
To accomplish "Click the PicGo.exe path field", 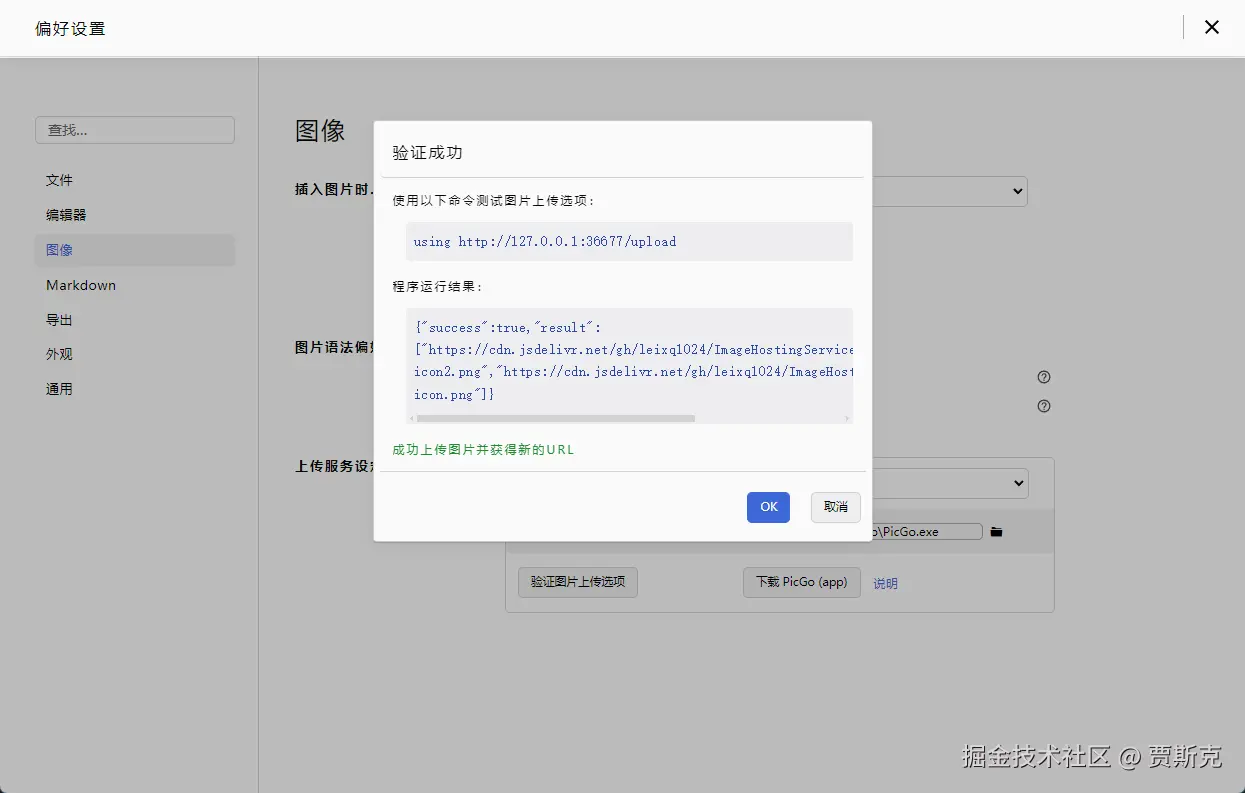I will click(x=927, y=532).
